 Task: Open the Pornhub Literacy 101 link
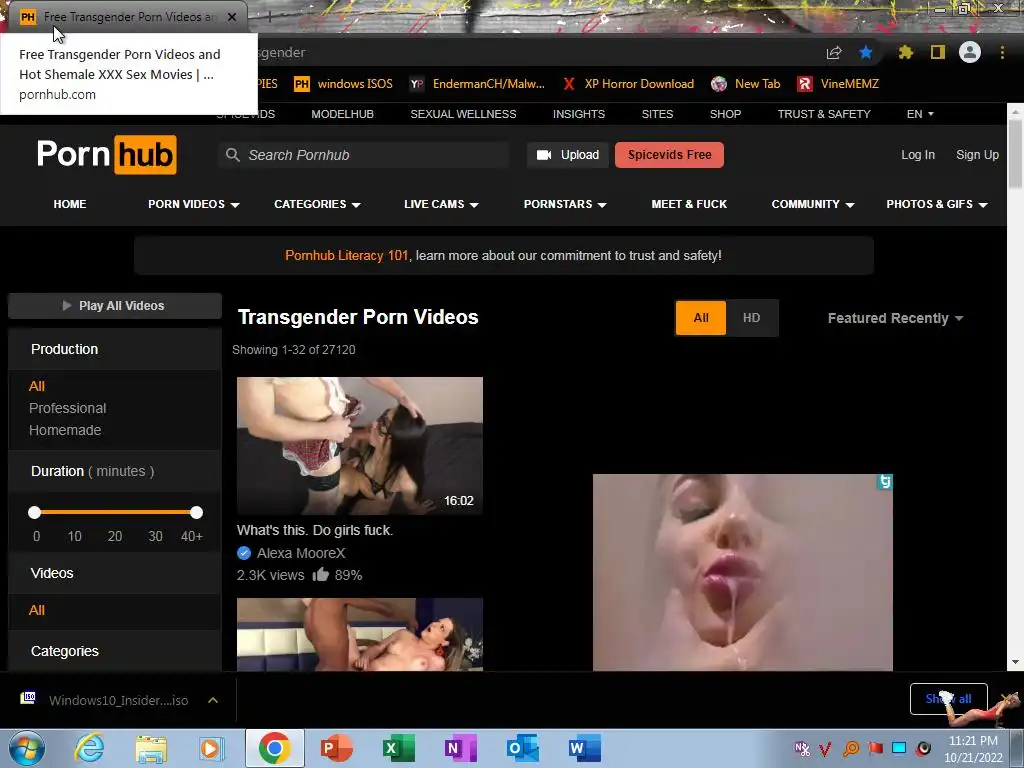(346, 255)
